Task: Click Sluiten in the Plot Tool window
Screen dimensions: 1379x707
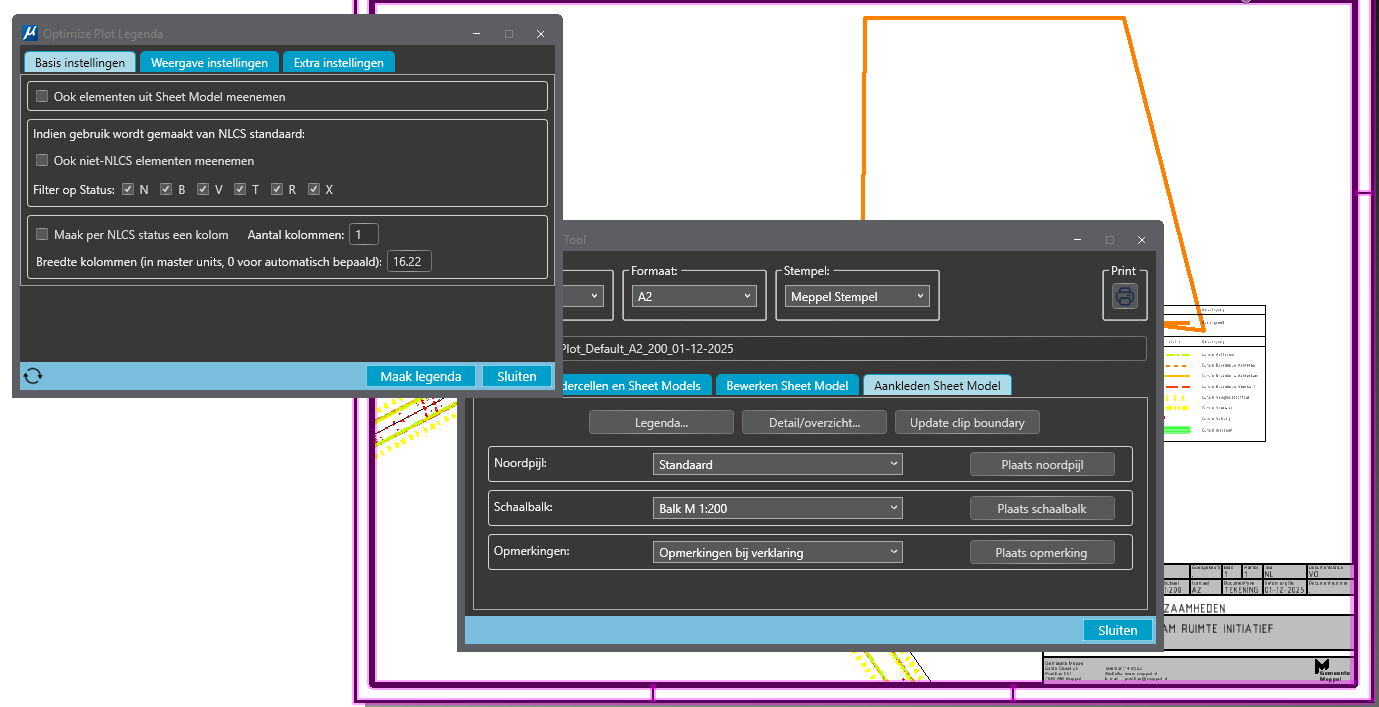Action: point(1118,630)
